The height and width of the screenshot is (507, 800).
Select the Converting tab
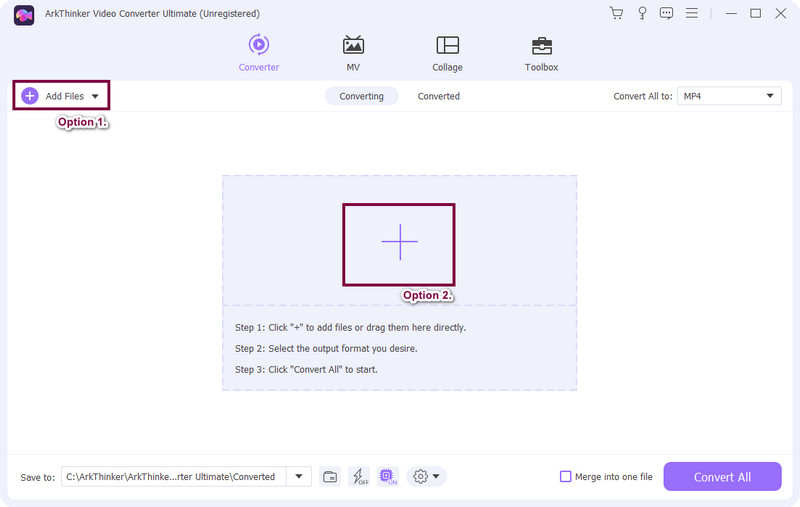pos(361,96)
